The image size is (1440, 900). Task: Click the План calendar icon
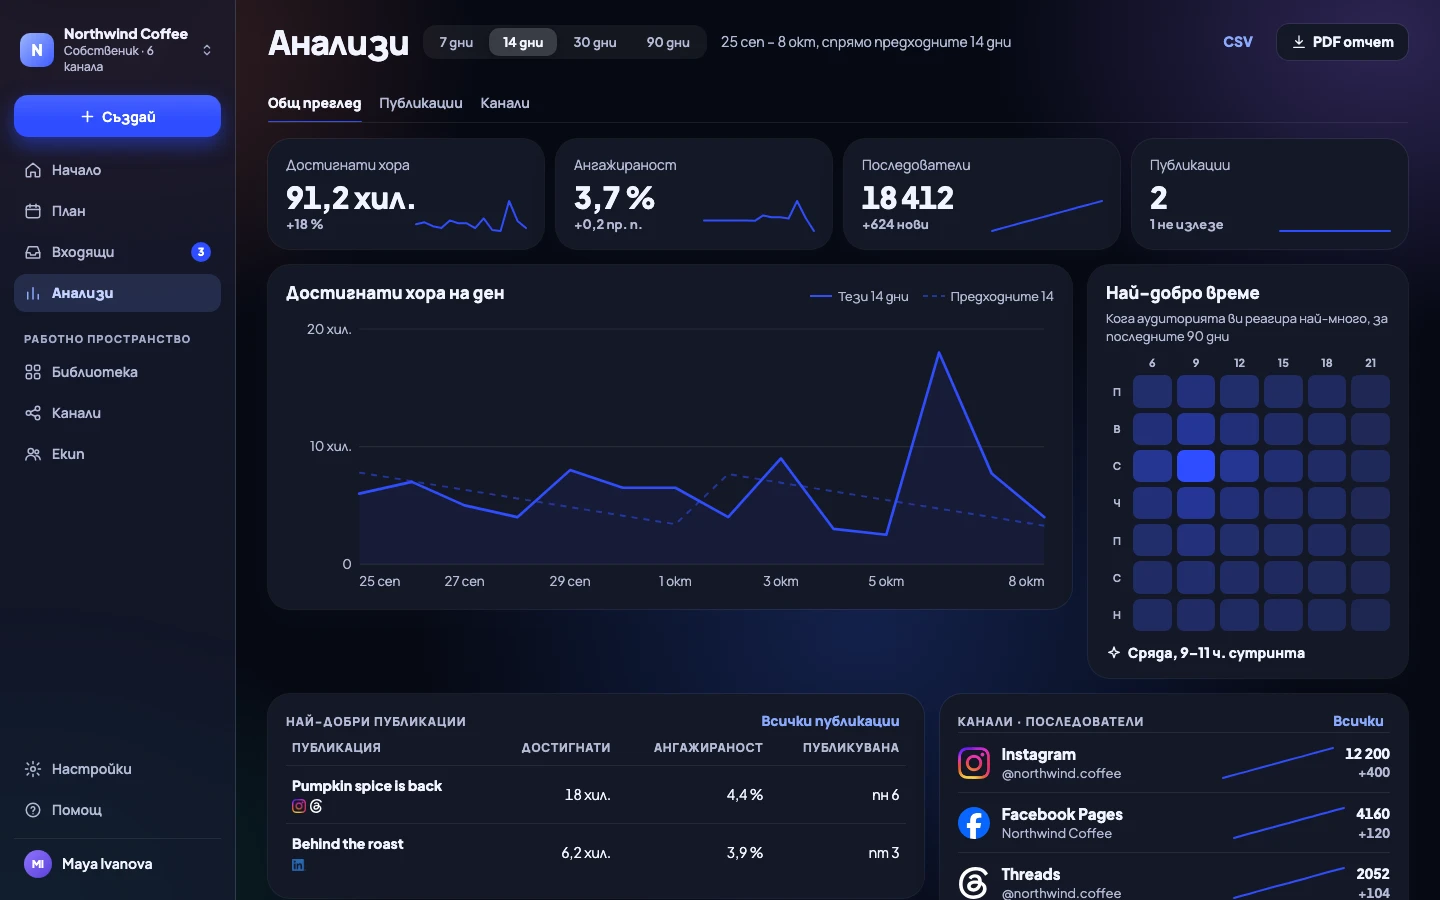pyautogui.click(x=33, y=211)
